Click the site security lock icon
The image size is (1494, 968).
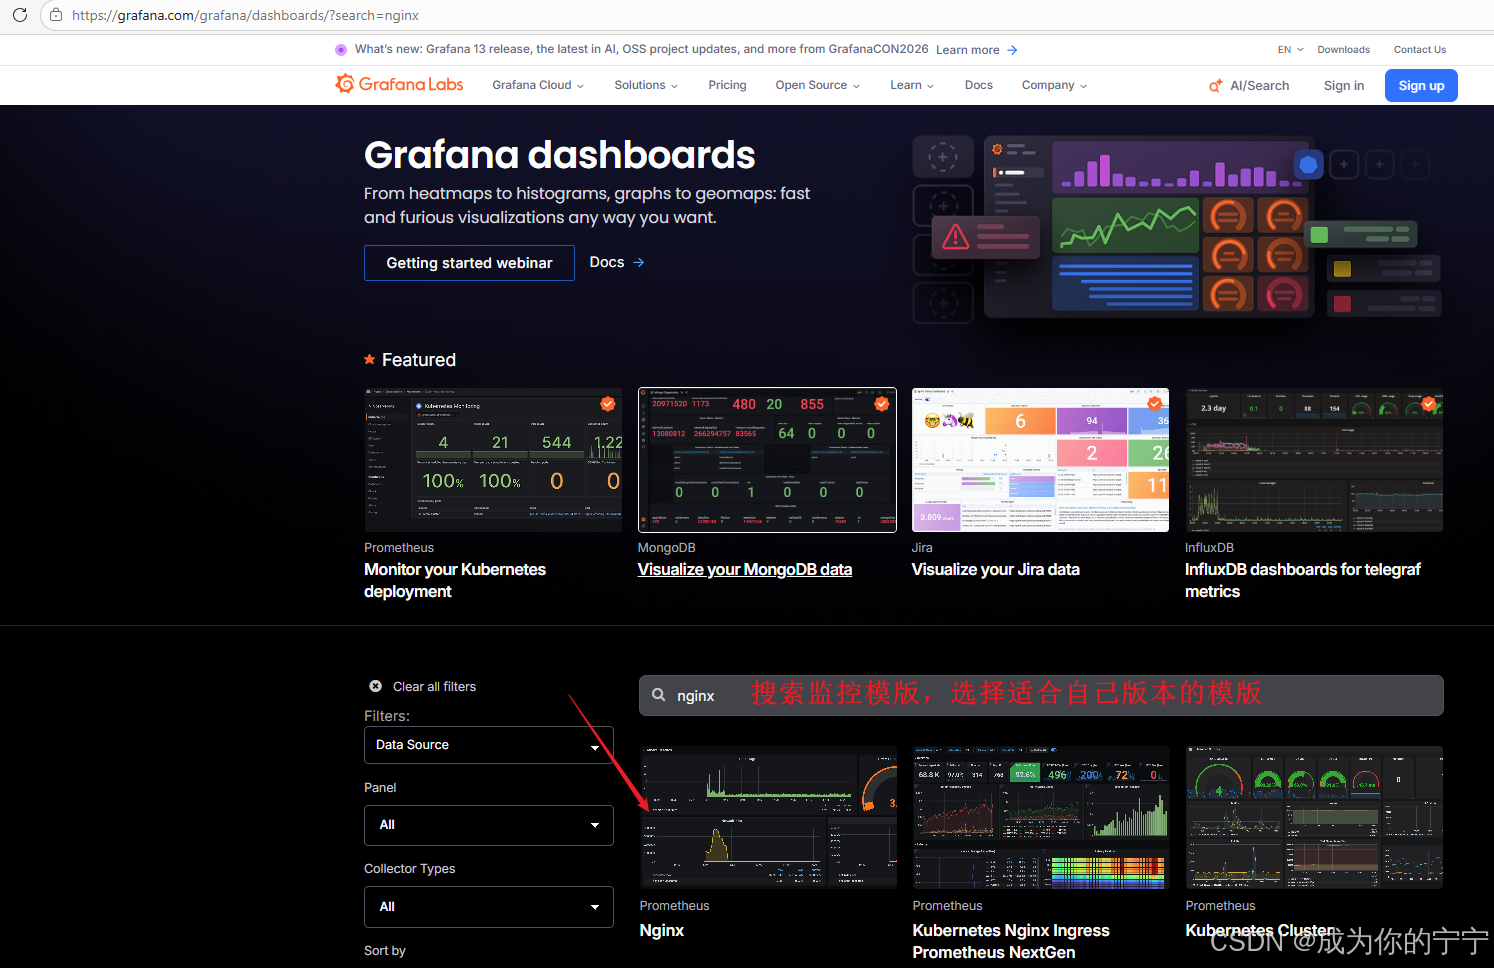pos(56,15)
